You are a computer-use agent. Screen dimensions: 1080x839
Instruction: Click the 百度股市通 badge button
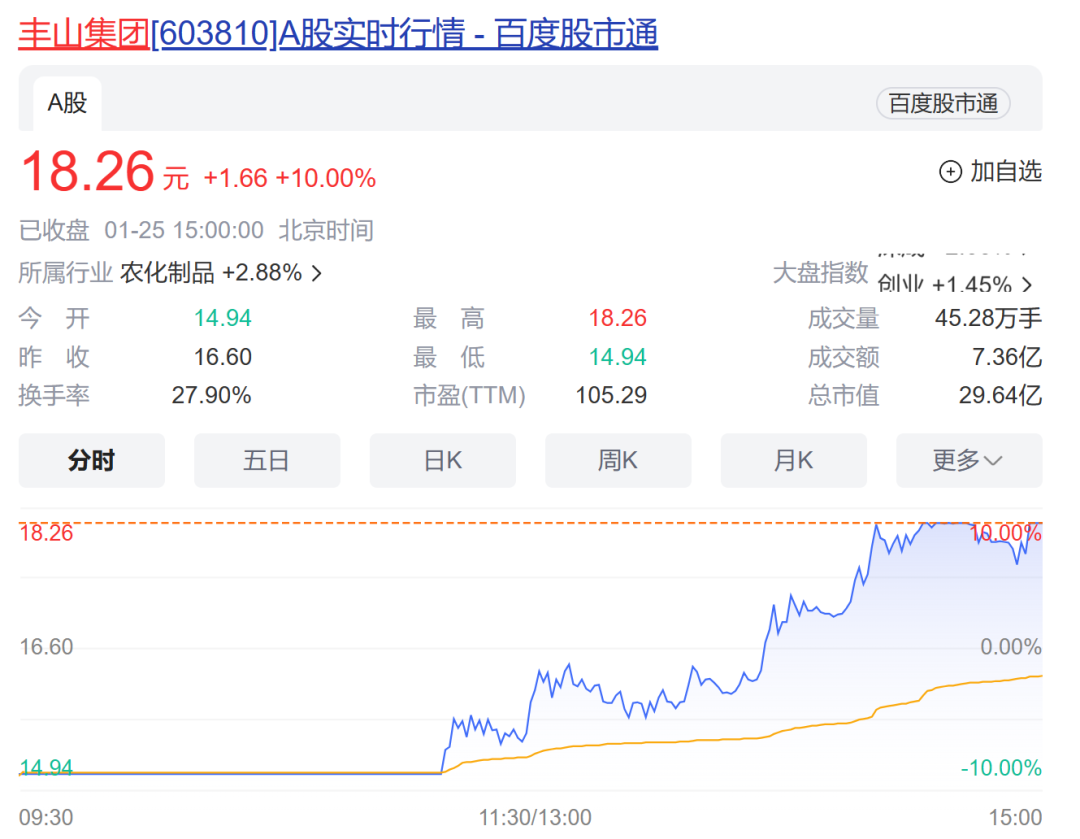pos(943,103)
